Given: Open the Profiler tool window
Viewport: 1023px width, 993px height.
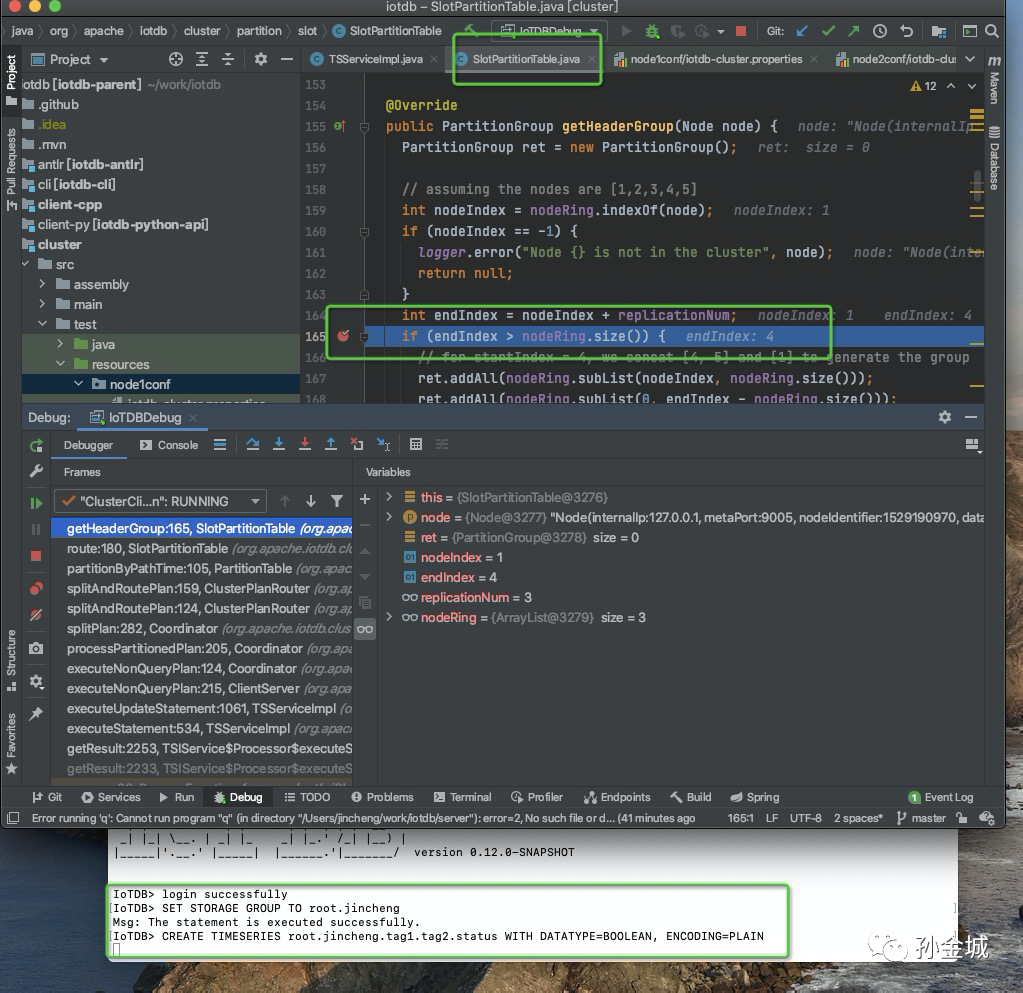Looking at the screenshot, I should [537, 797].
